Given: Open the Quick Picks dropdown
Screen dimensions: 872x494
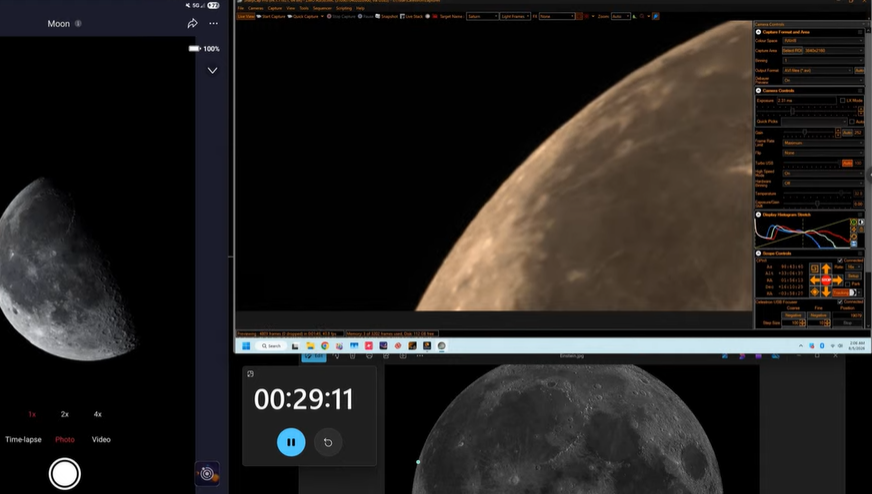Looking at the screenshot, I should pyautogui.click(x=814, y=121).
